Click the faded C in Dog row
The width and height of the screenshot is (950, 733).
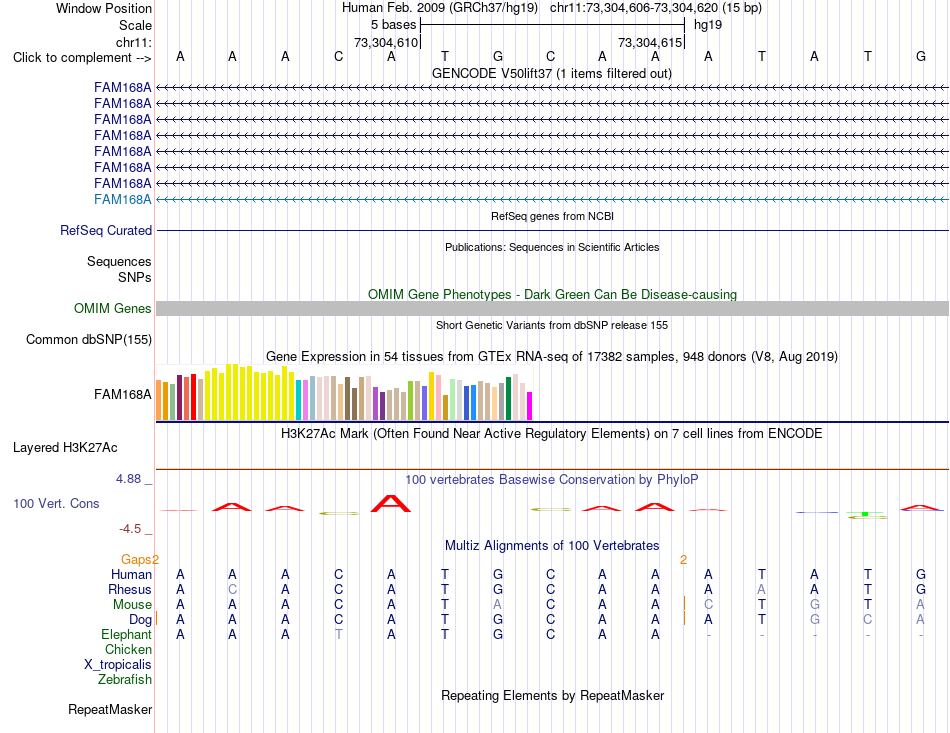[x=868, y=620]
